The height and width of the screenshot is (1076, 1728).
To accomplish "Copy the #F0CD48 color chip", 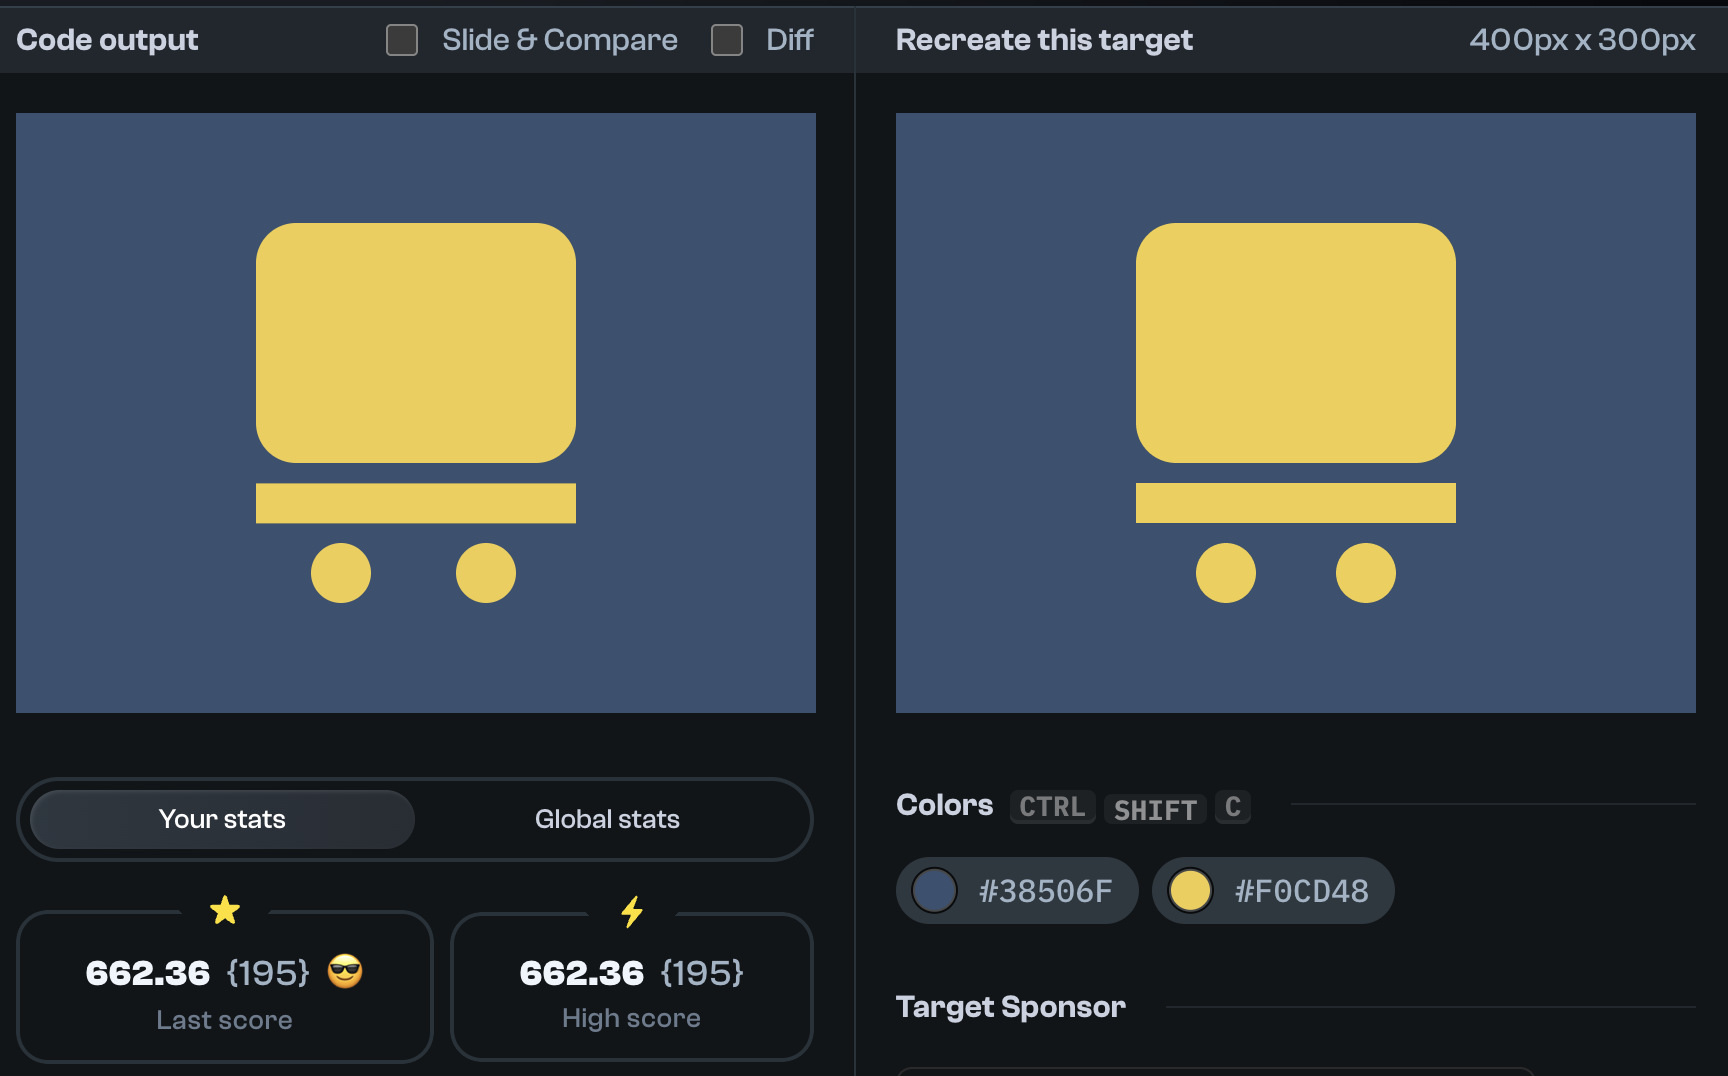I will coord(1273,890).
